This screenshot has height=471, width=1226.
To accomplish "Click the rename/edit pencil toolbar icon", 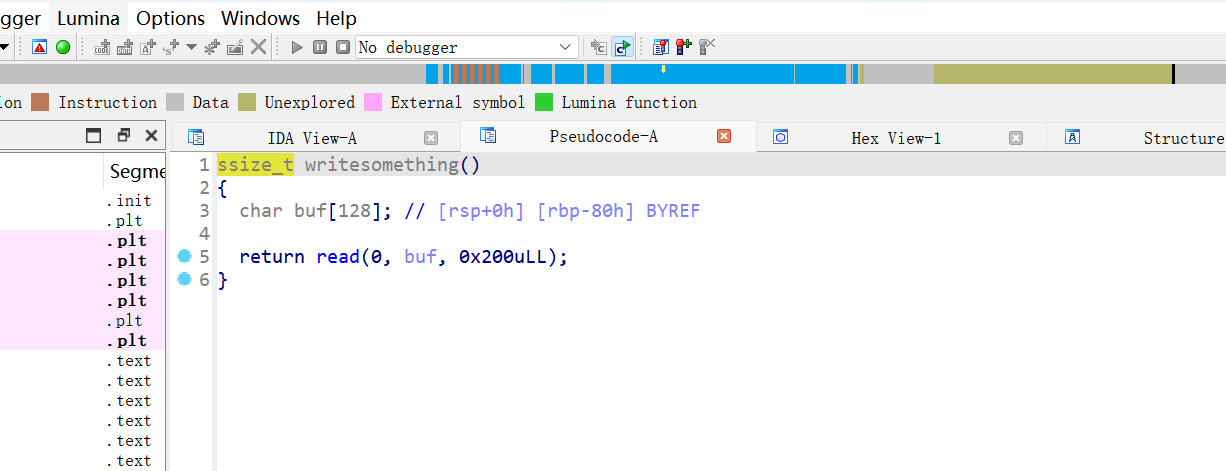I will coord(235,47).
